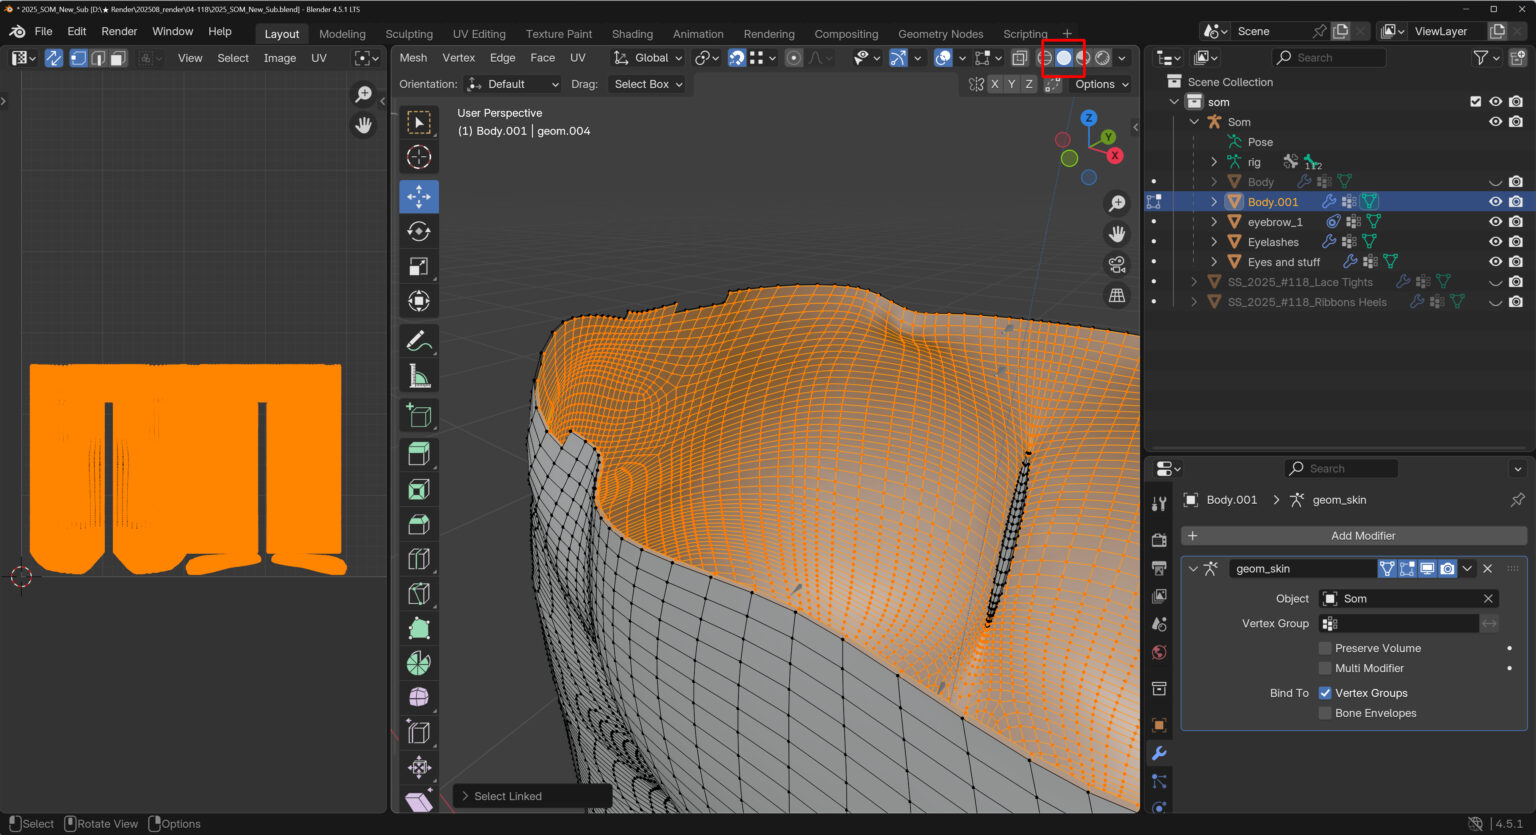
Task: Activate the Scale tool
Action: pos(419,266)
